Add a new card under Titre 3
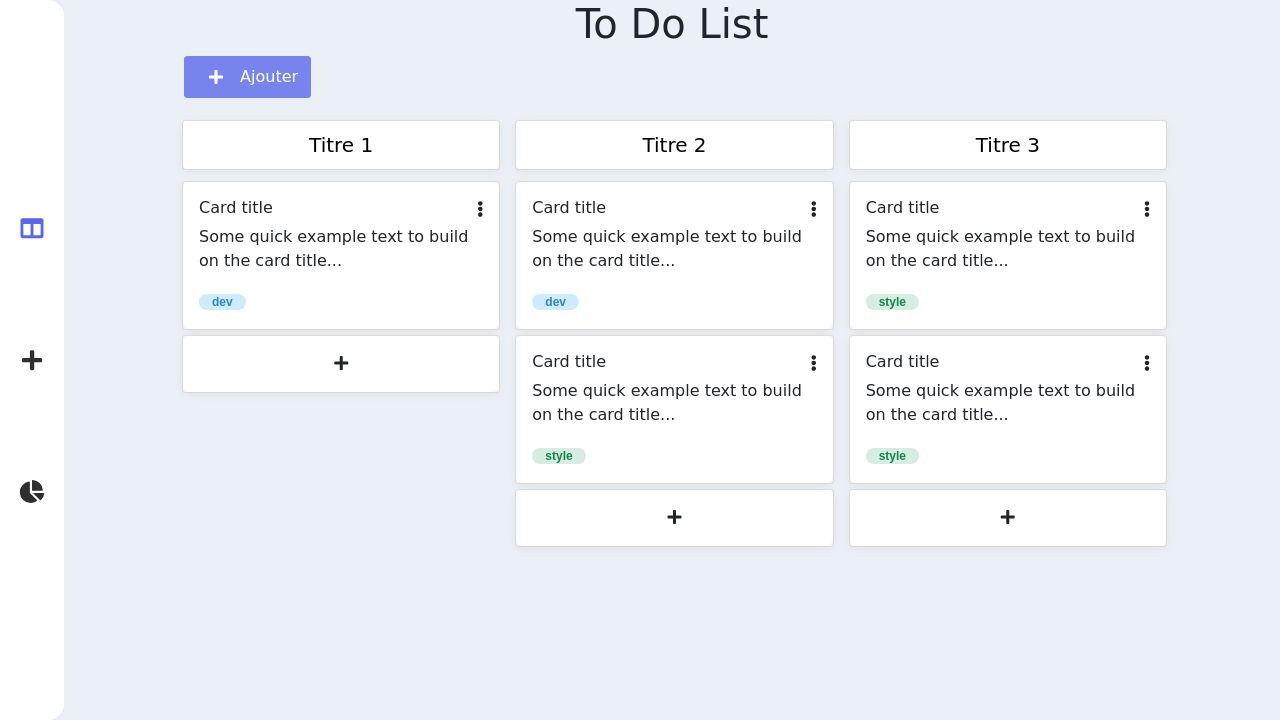Viewport: 1280px width, 720px height. pos(1007,517)
